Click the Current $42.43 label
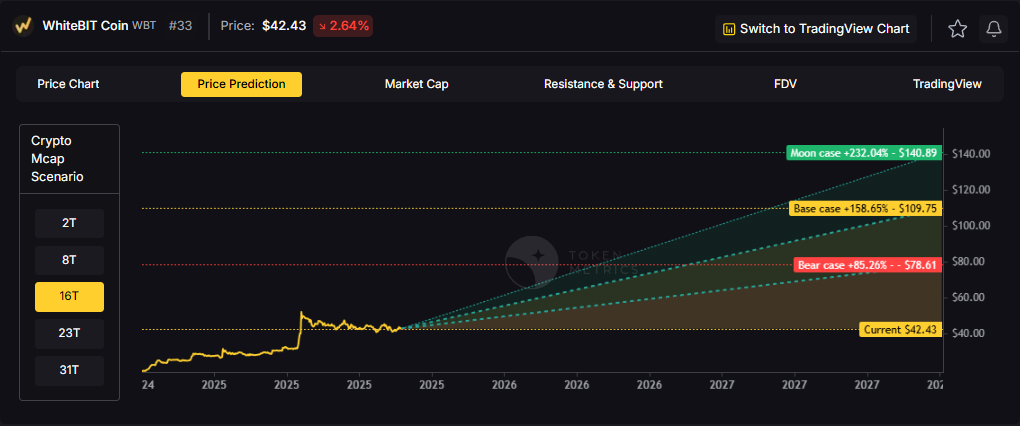Screen dimensions: 1020x426 (x=900, y=330)
